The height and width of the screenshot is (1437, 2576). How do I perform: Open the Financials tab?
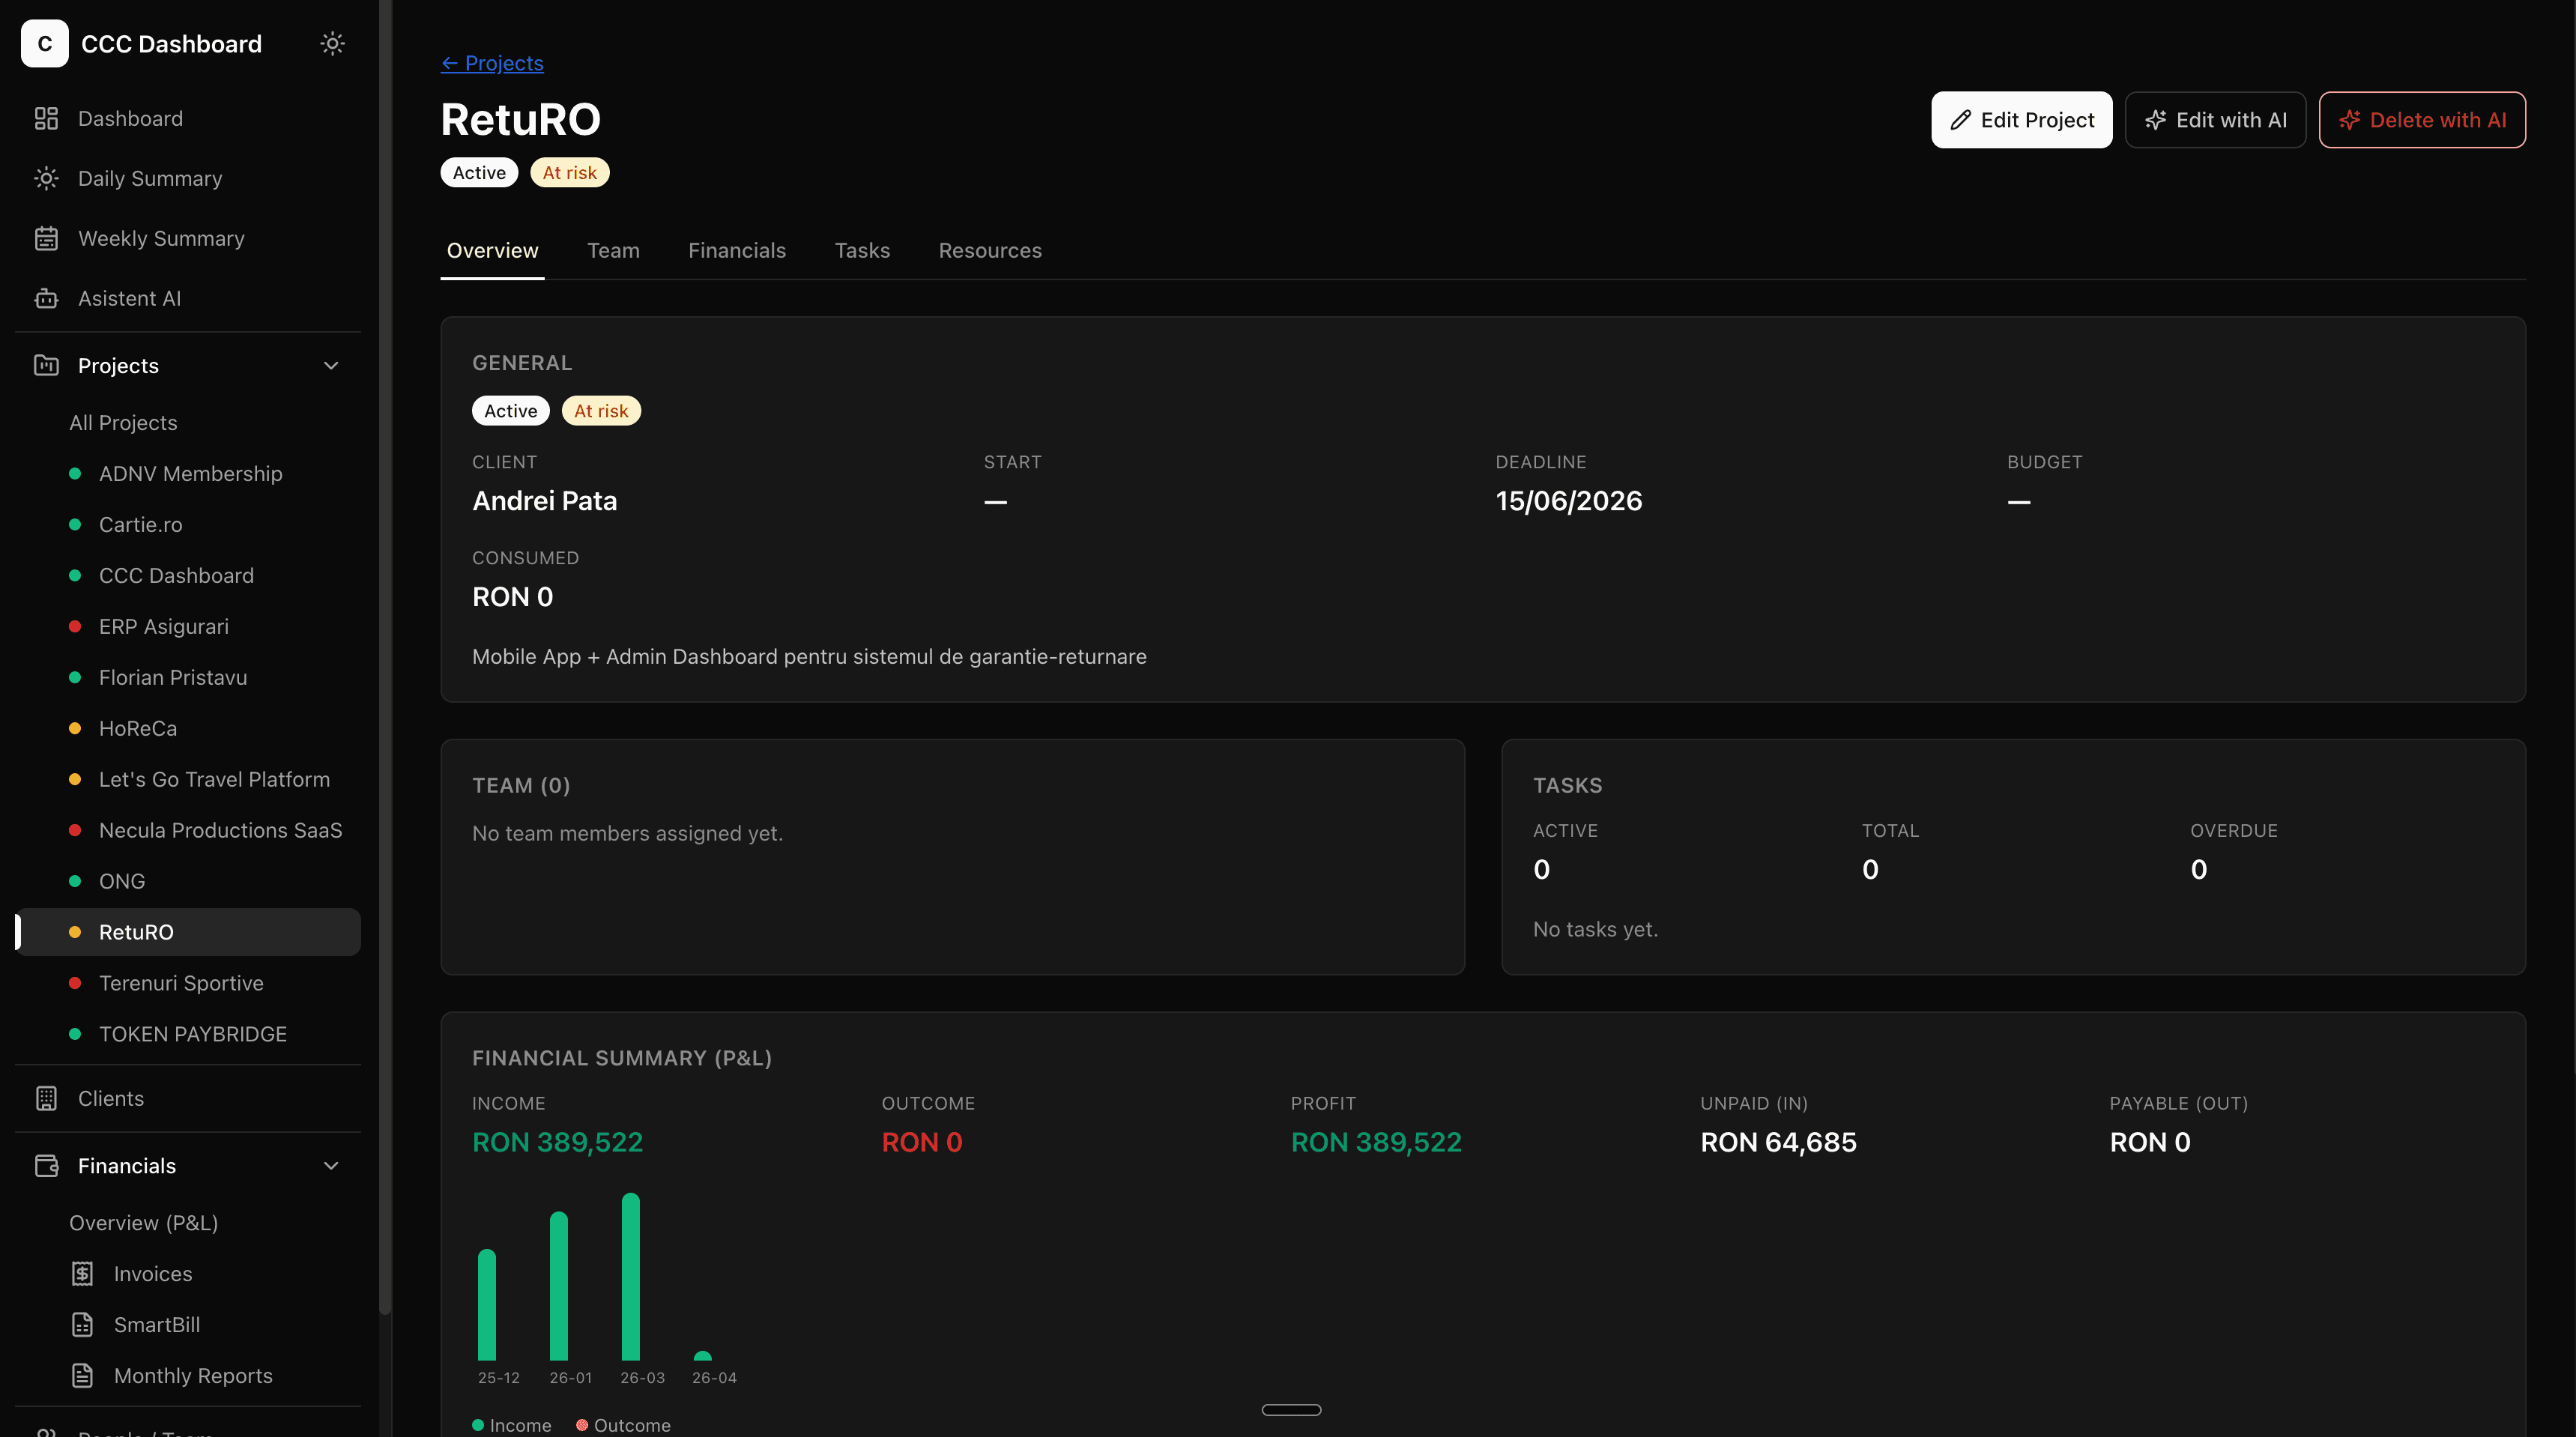(737, 250)
